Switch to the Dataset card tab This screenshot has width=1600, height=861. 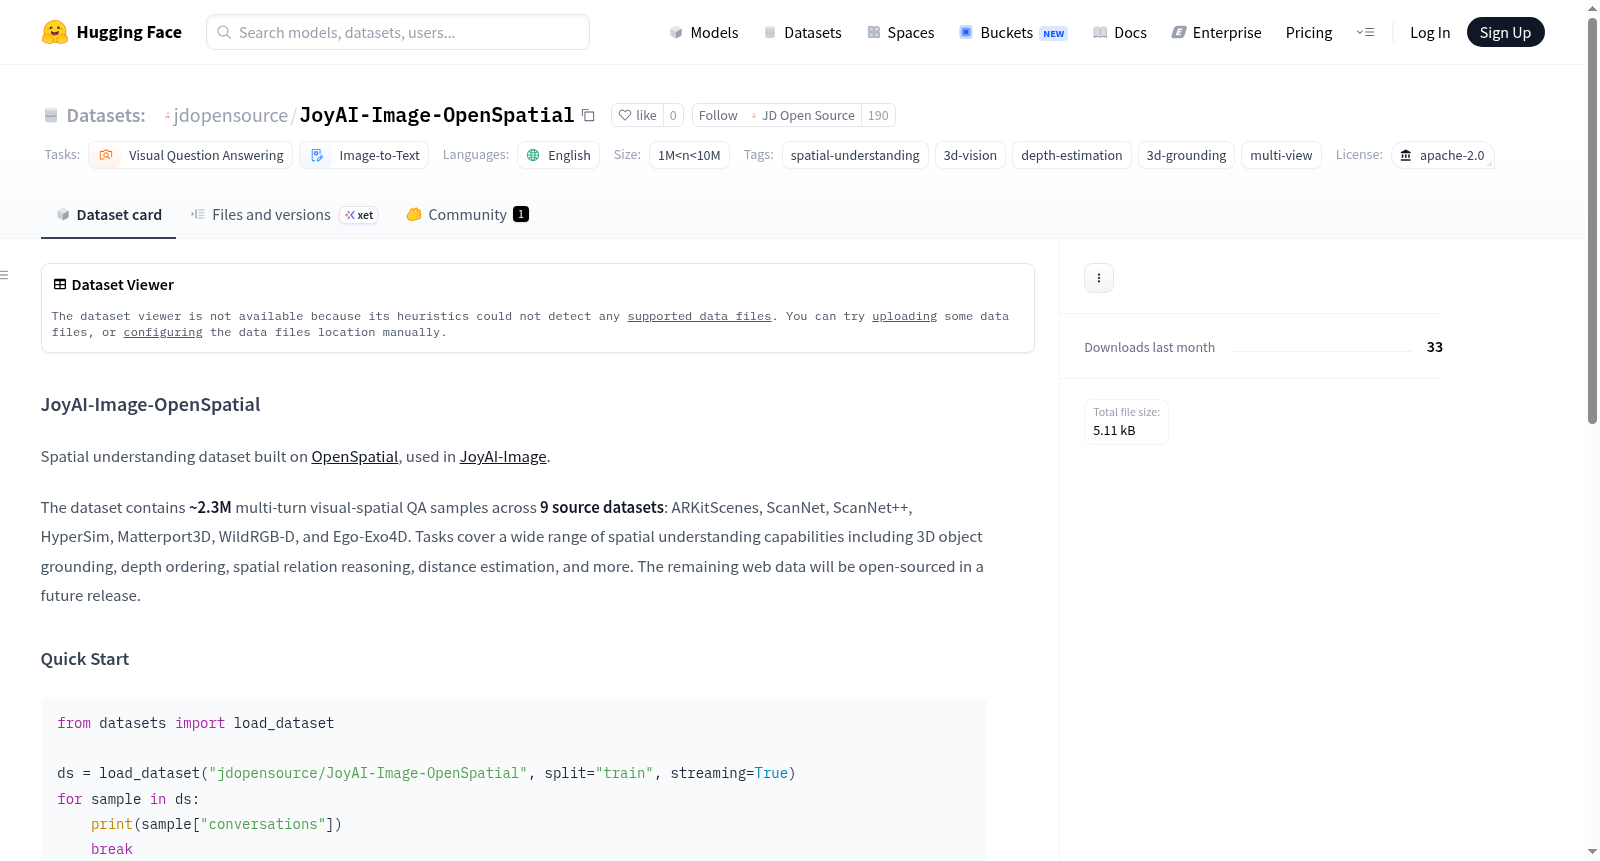(x=108, y=215)
